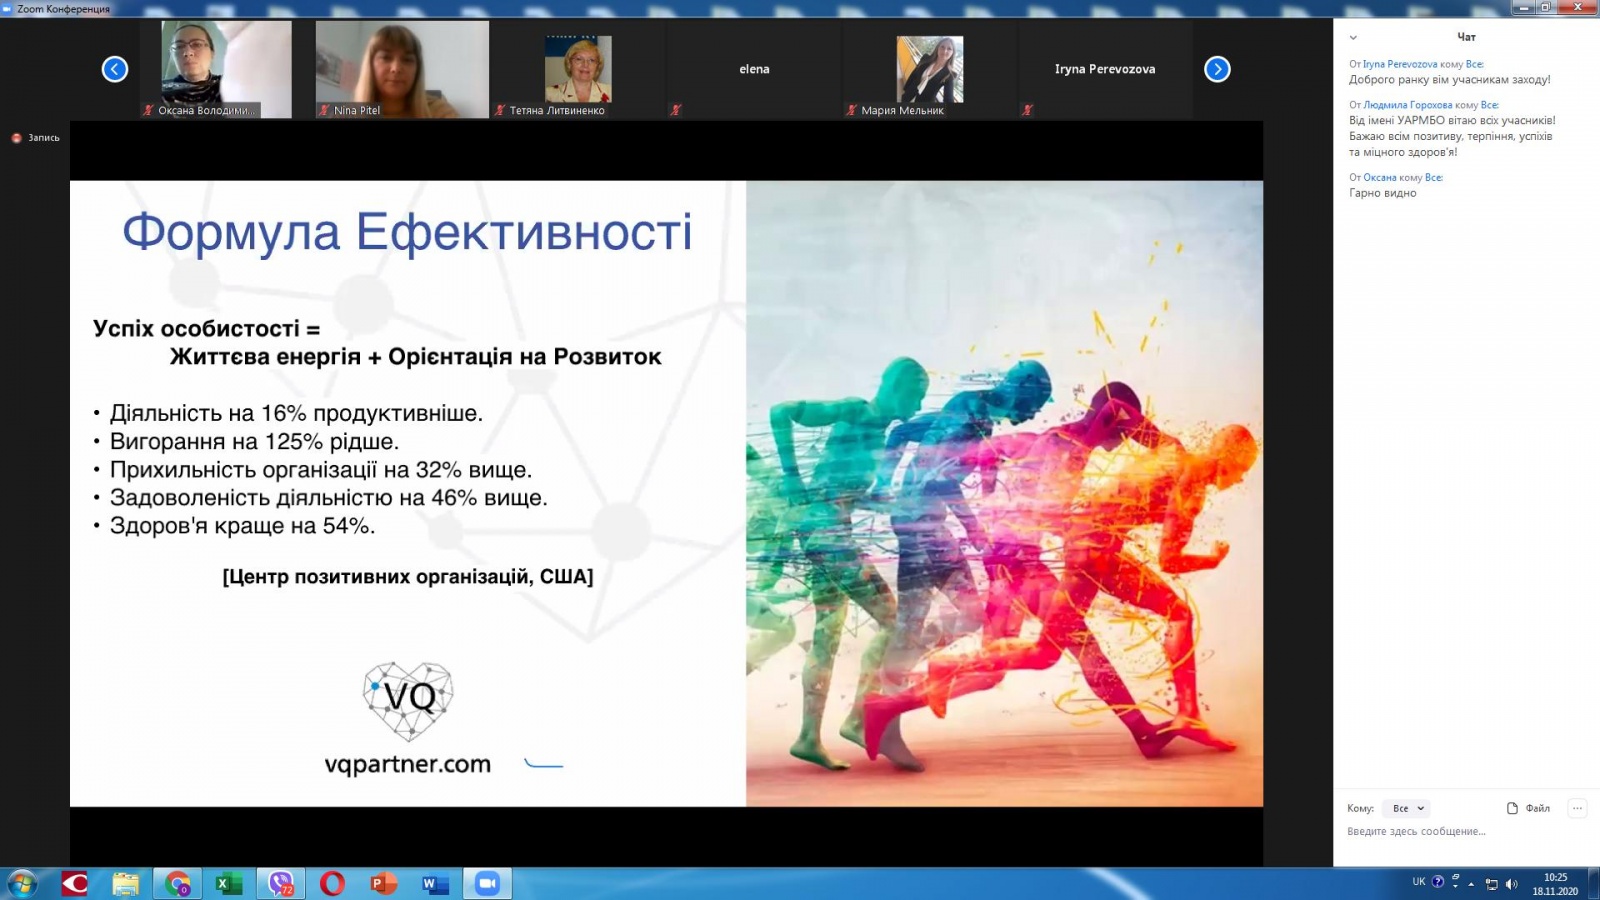Click the volume speaker tray icon
The width and height of the screenshot is (1600, 900).
(1511, 884)
